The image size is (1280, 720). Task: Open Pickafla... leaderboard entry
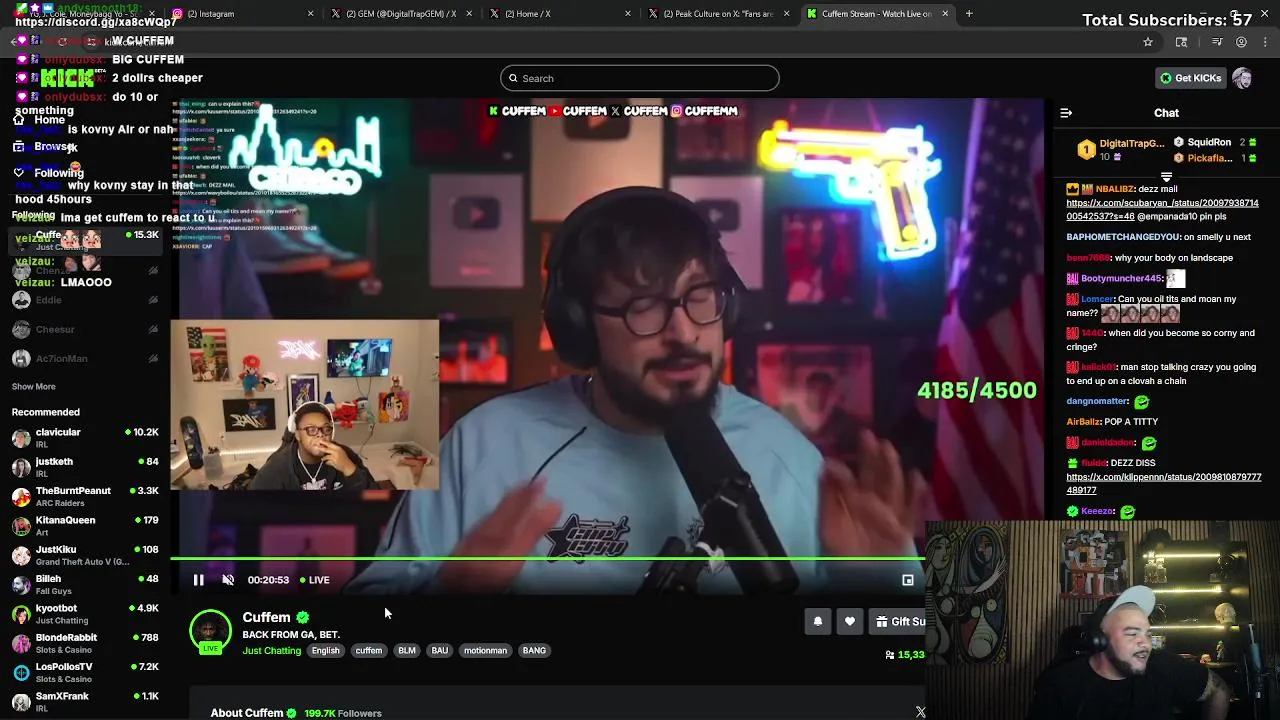tap(1214, 158)
